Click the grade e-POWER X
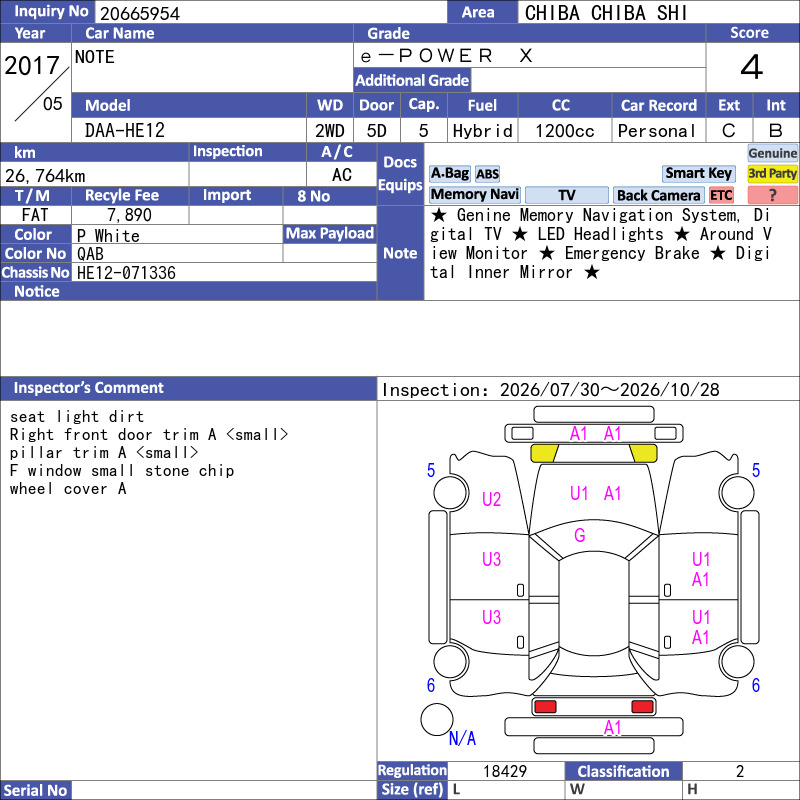 tap(446, 56)
